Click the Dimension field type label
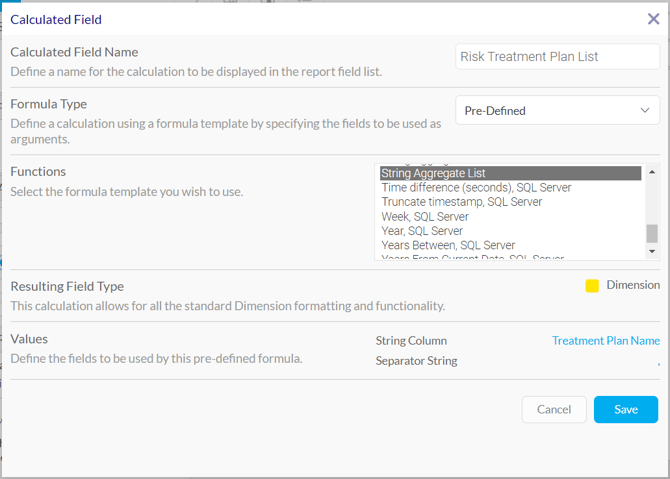 click(633, 286)
